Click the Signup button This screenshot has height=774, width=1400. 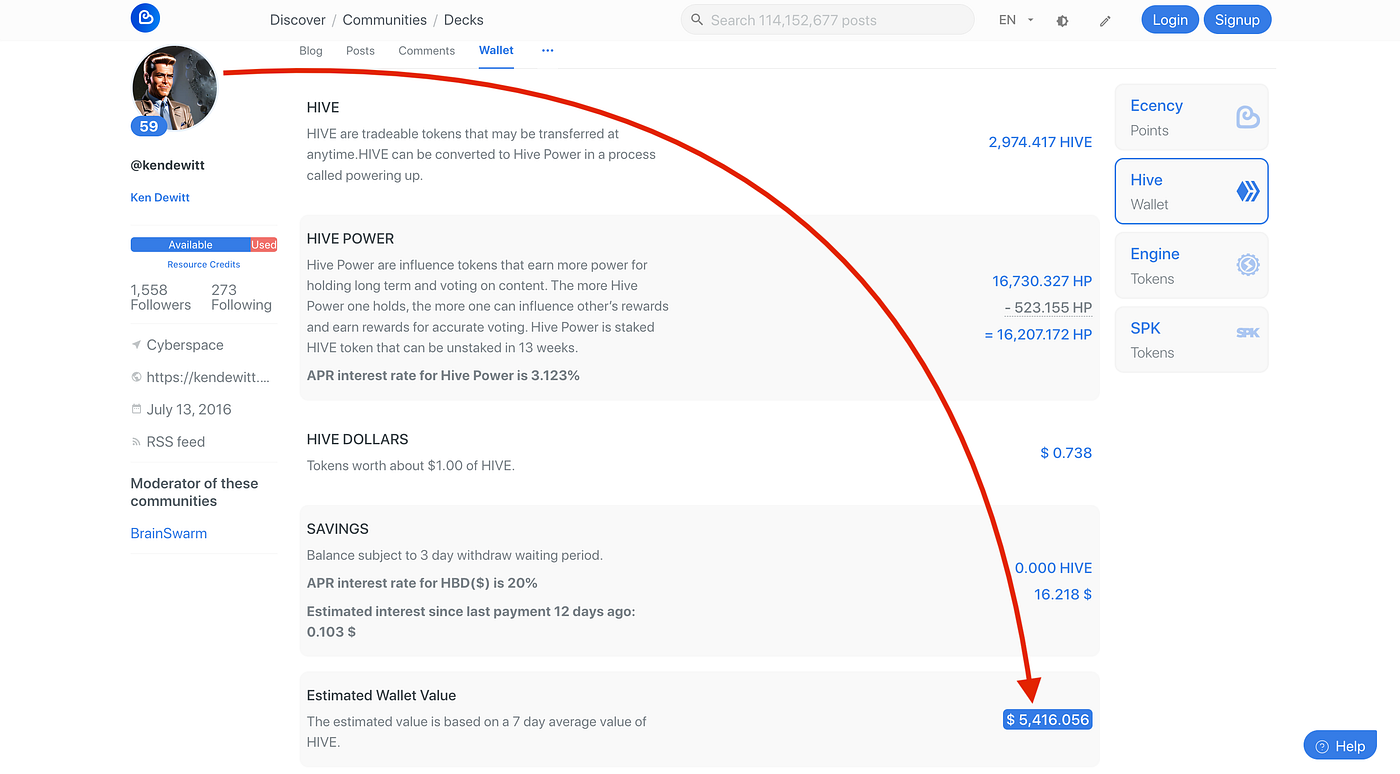[1237, 20]
